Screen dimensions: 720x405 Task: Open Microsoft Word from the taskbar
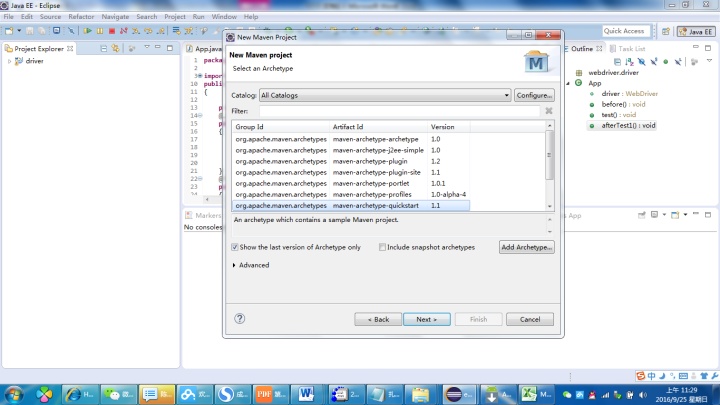(x=306, y=394)
